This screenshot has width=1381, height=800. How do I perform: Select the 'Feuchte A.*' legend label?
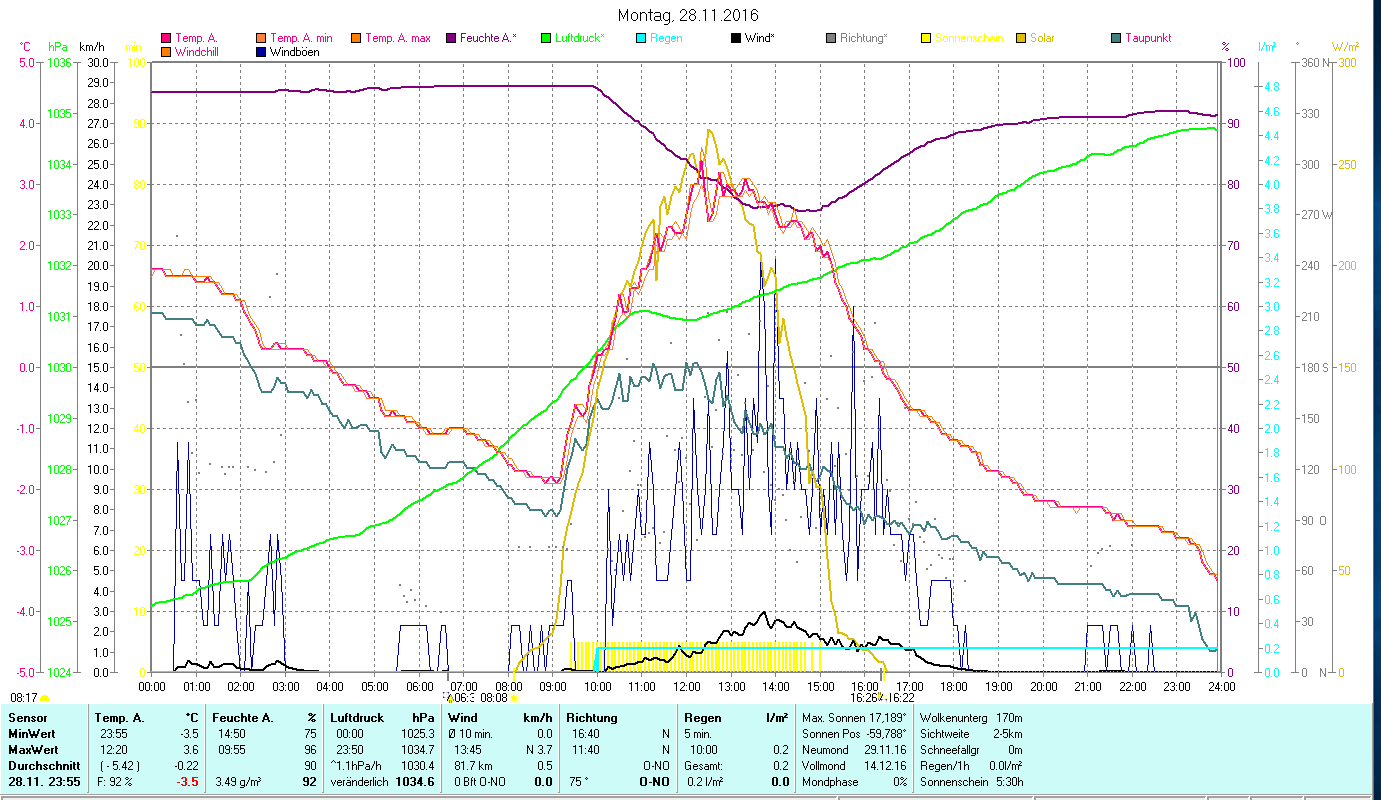pos(488,39)
